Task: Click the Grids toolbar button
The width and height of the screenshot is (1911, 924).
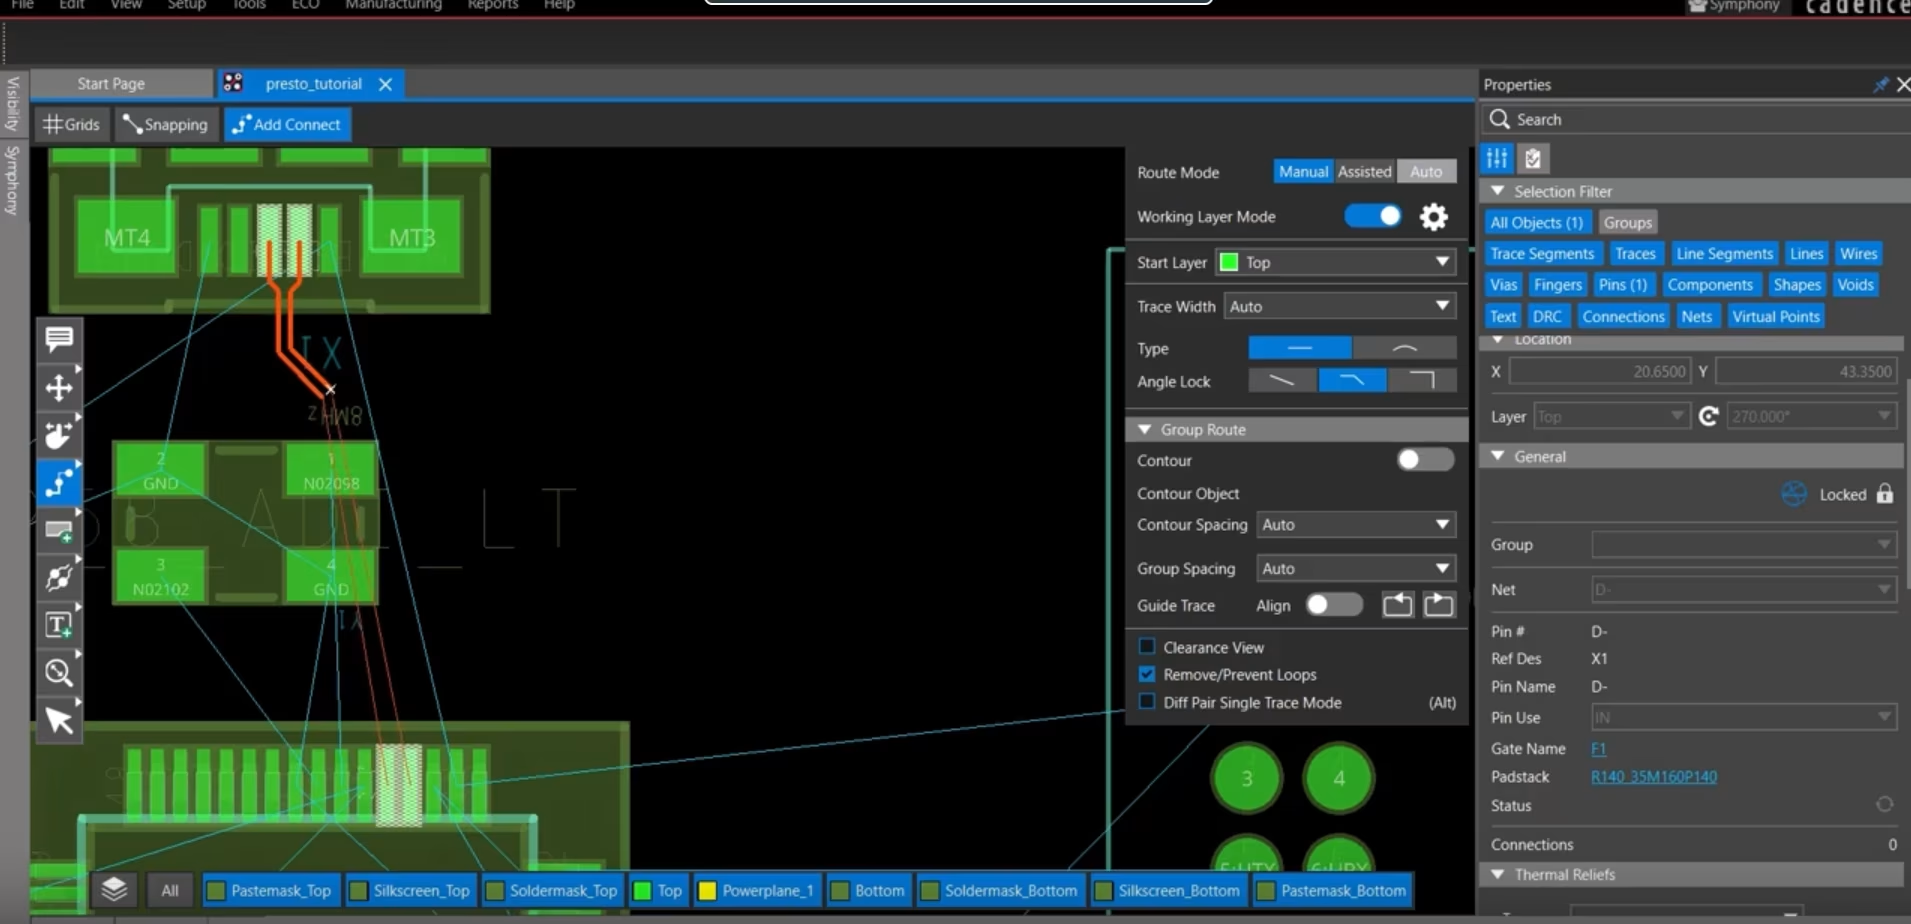Action: coord(71,125)
